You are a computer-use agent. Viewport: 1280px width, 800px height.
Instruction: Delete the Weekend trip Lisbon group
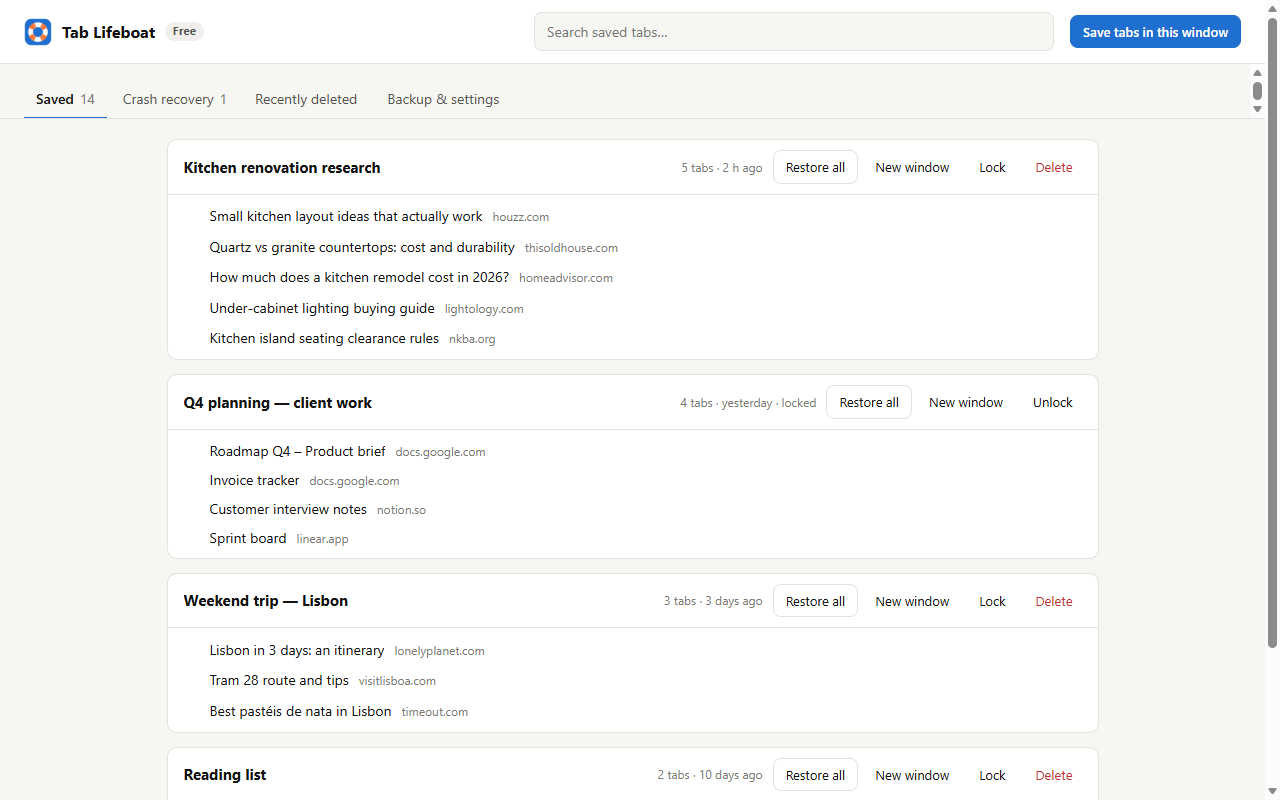pyautogui.click(x=1054, y=601)
